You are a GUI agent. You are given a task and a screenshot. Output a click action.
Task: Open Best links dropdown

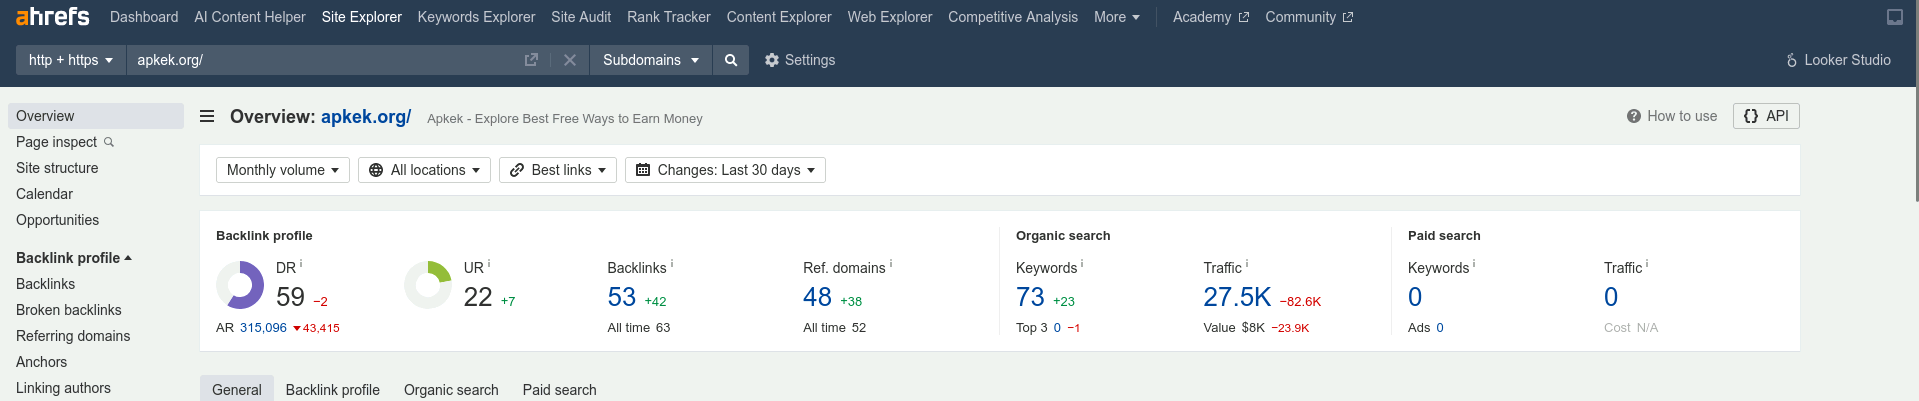click(x=558, y=170)
